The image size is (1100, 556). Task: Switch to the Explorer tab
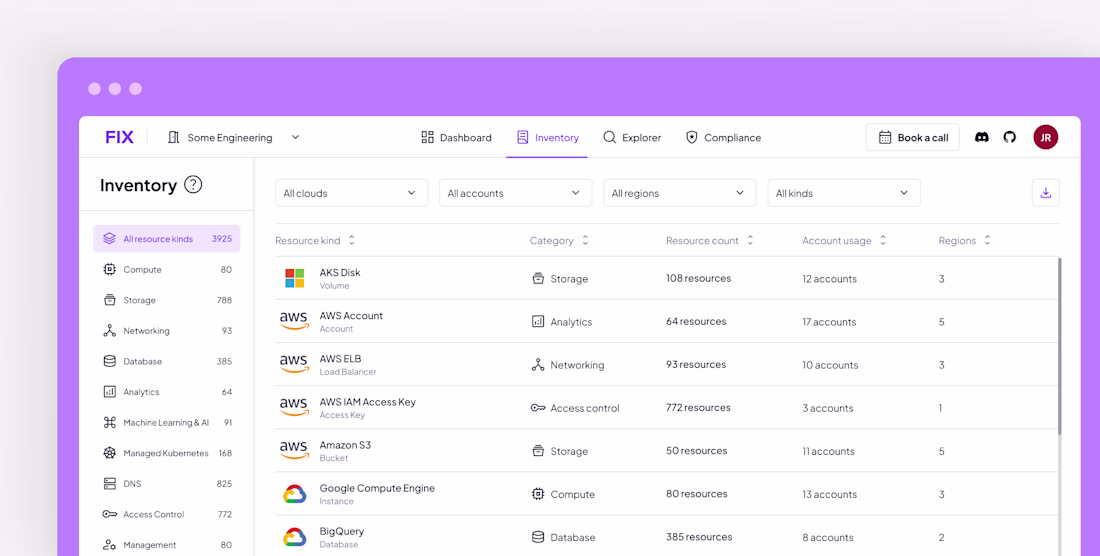point(632,137)
